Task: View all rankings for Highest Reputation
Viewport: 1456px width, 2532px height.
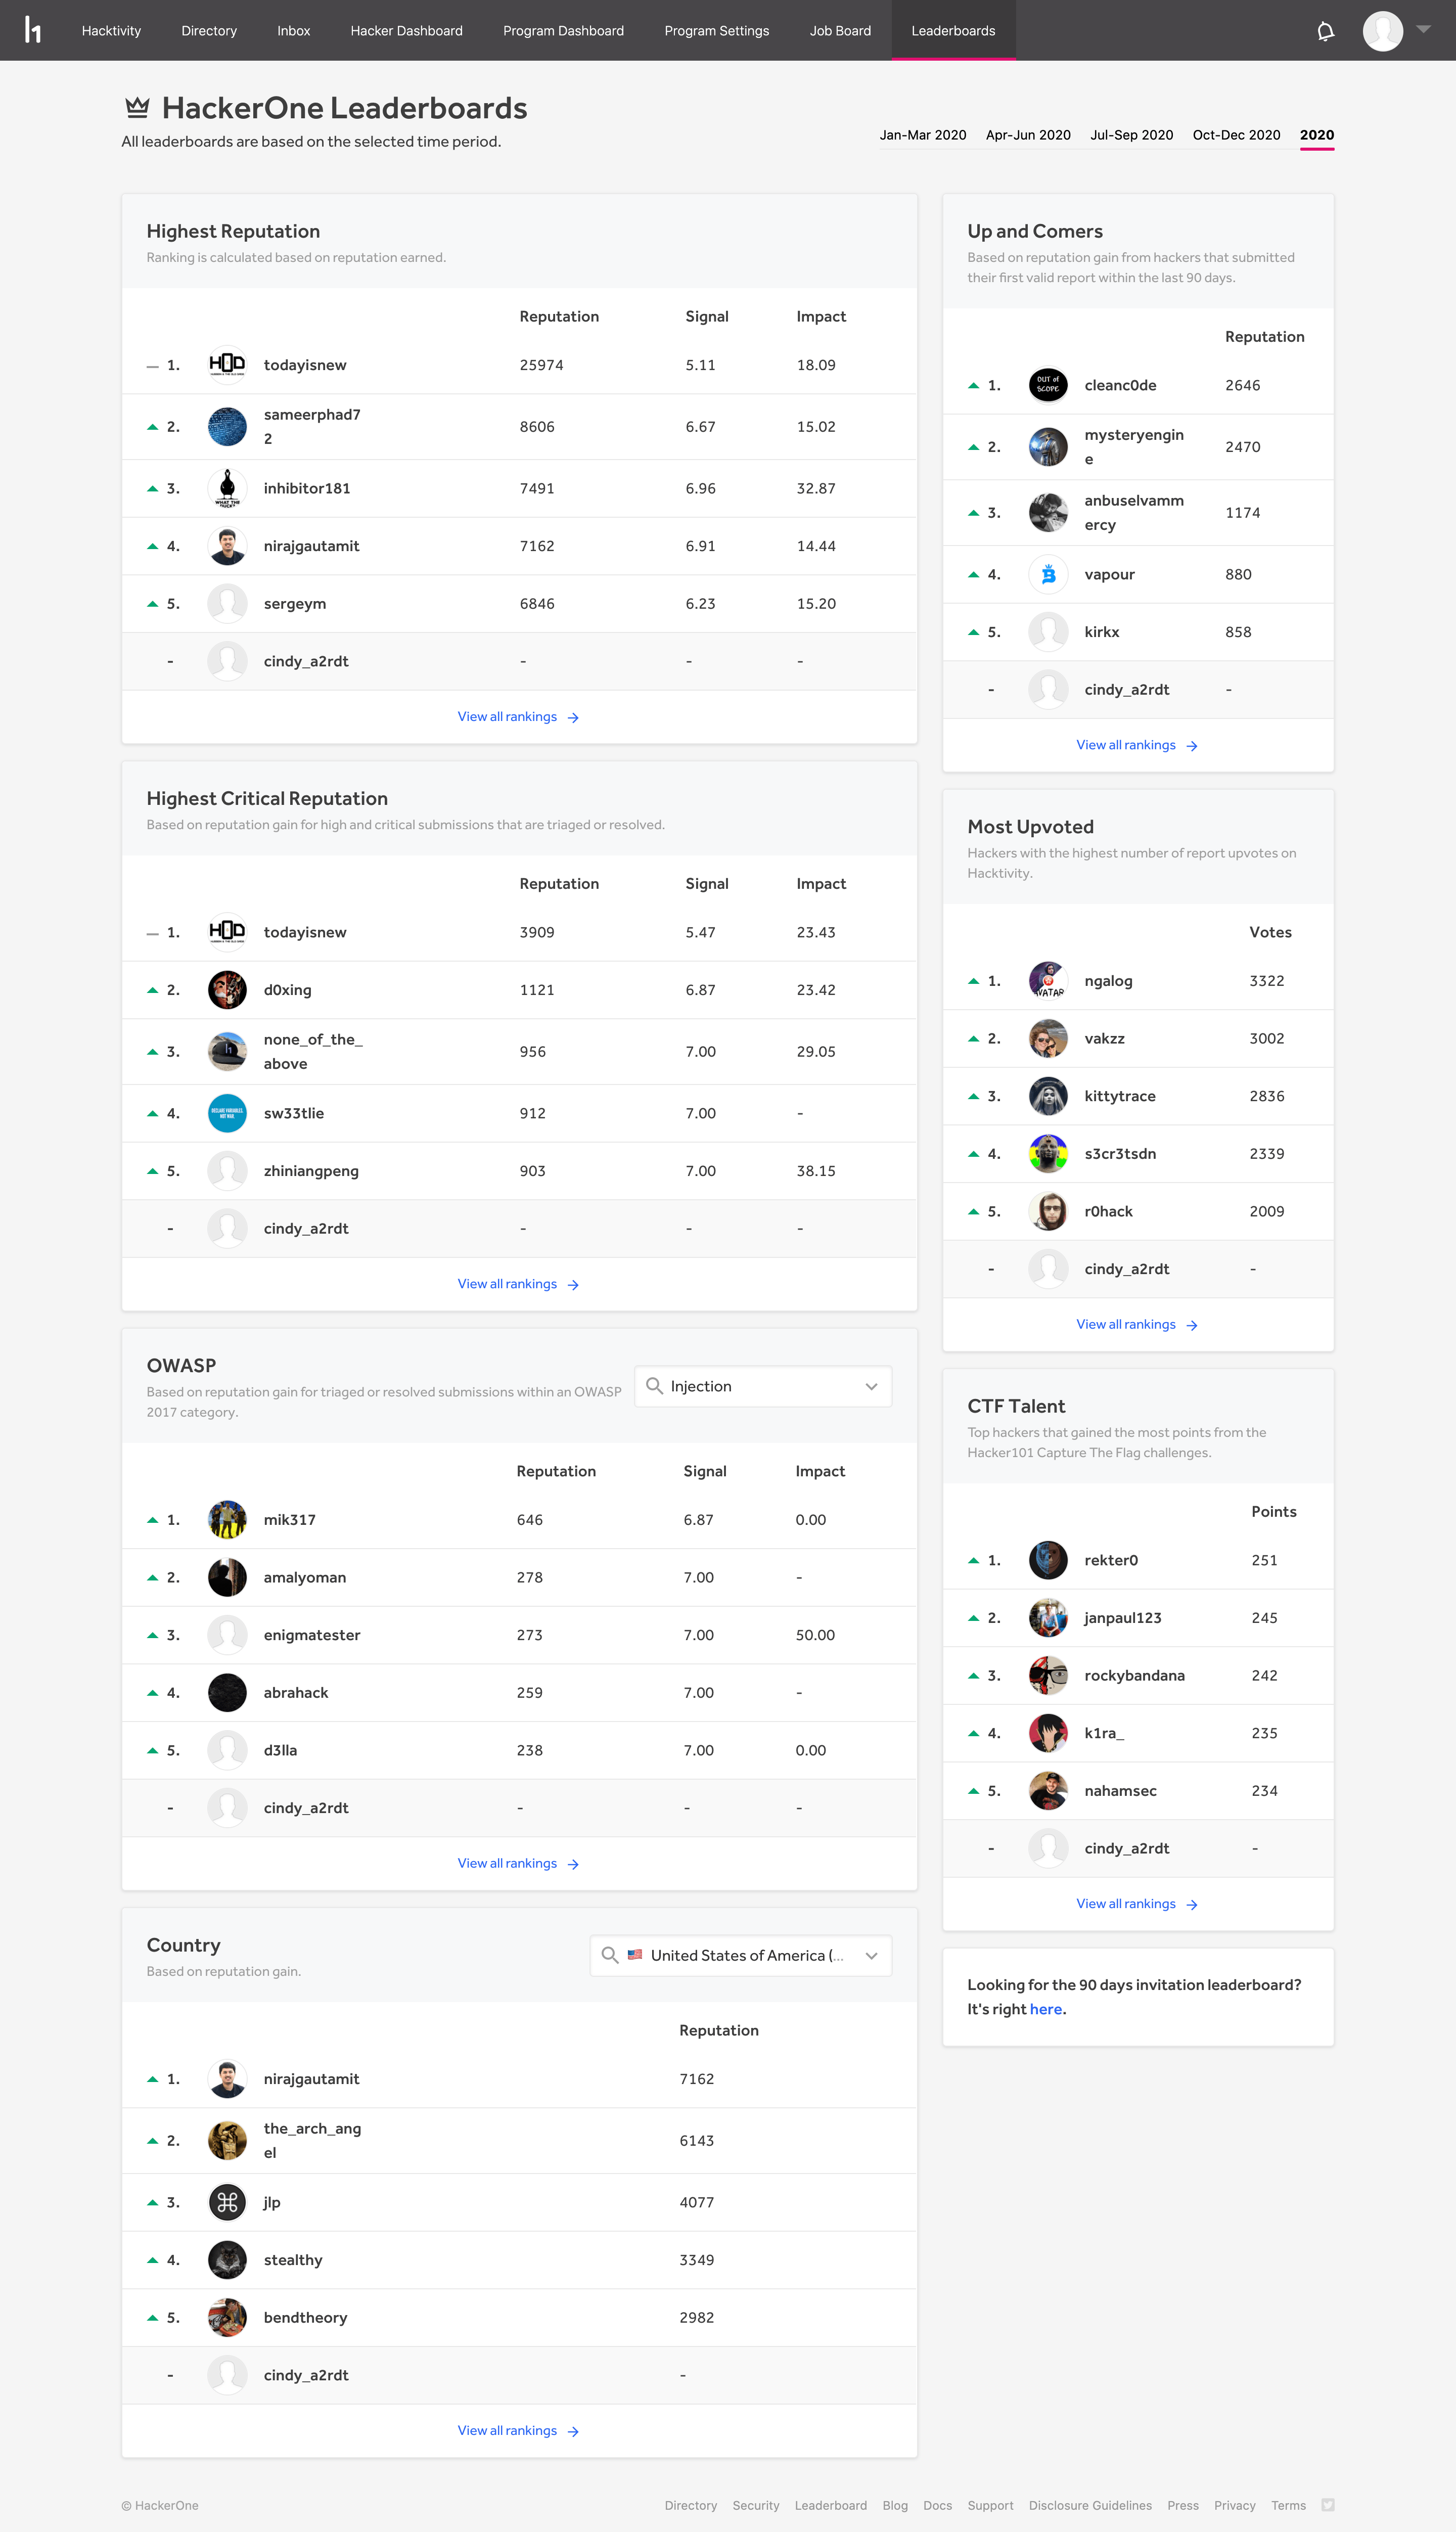Action: (518, 716)
